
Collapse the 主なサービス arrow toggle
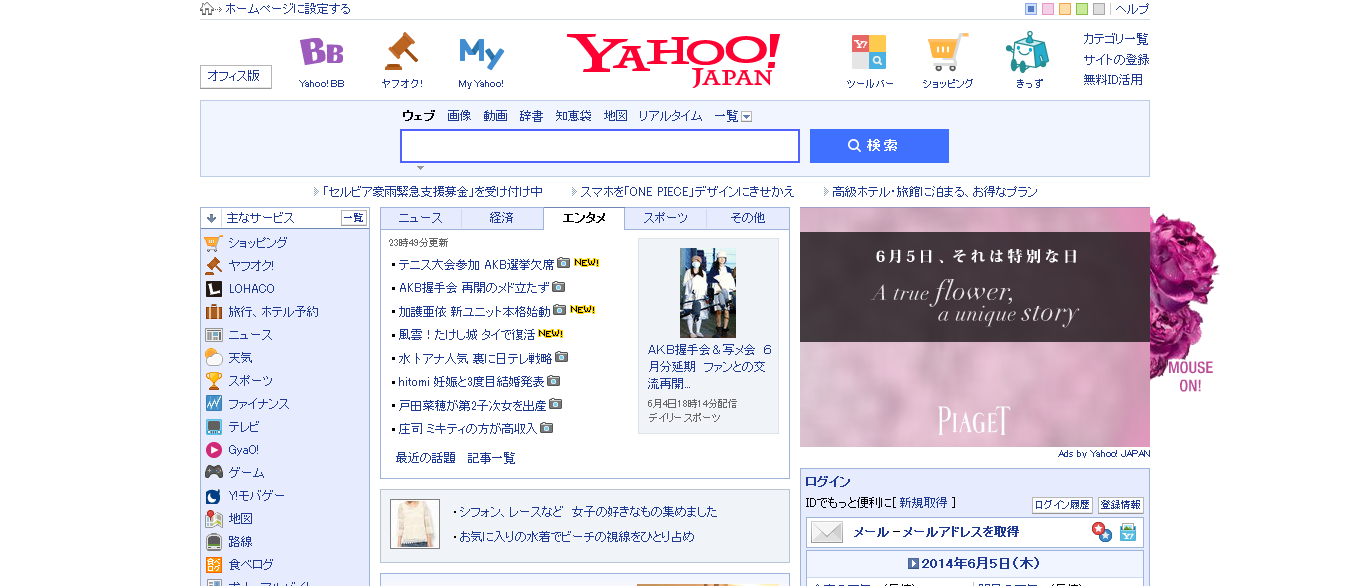pos(212,218)
